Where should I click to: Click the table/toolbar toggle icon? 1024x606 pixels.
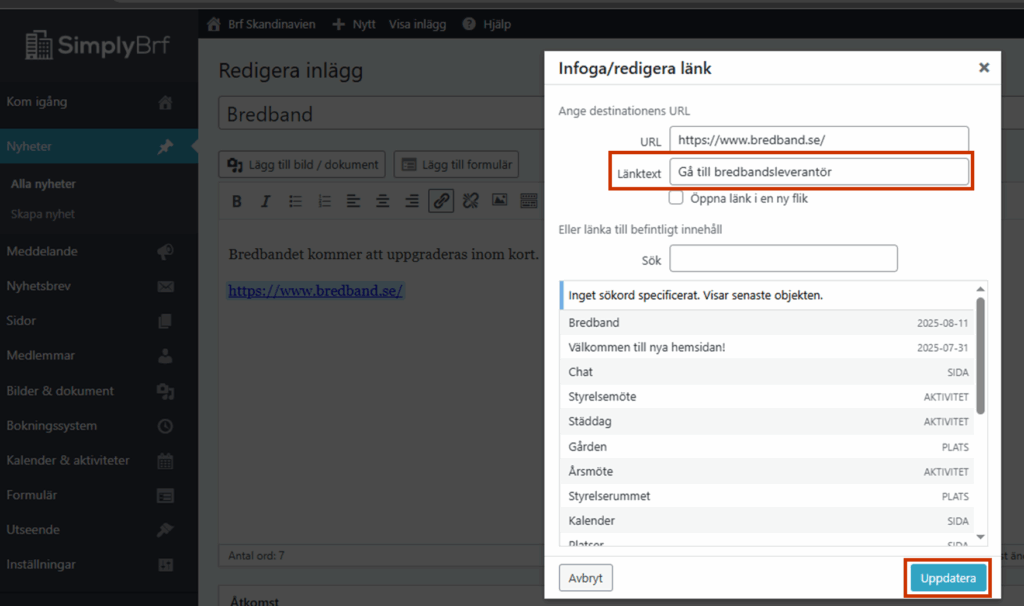click(528, 200)
